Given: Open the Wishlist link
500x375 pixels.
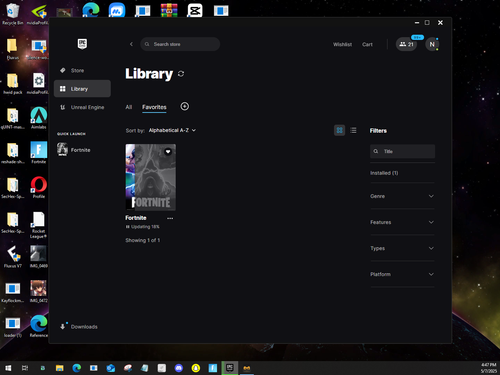Looking at the screenshot, I should tap(342, 44).
